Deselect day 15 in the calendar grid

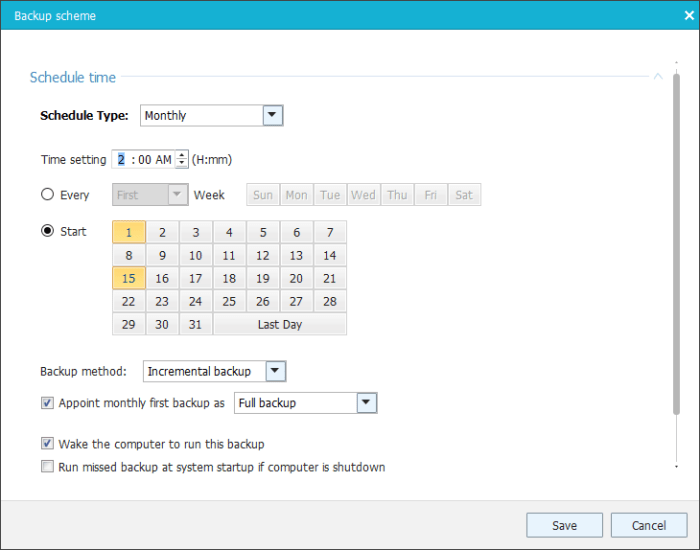[129, 279]
